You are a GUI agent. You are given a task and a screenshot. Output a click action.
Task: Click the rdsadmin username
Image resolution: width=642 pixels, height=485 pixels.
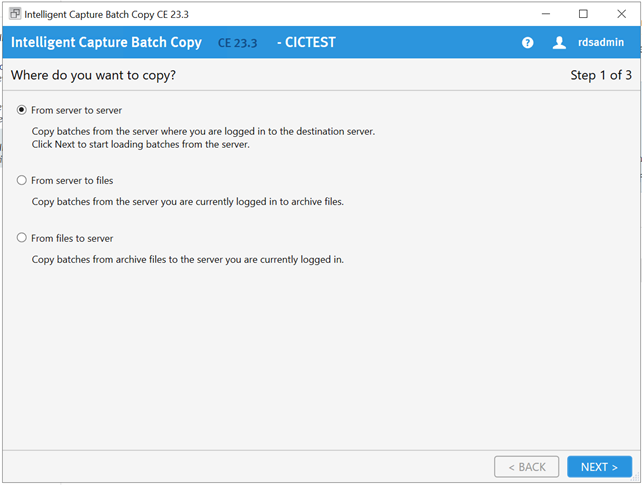point(601,42)
